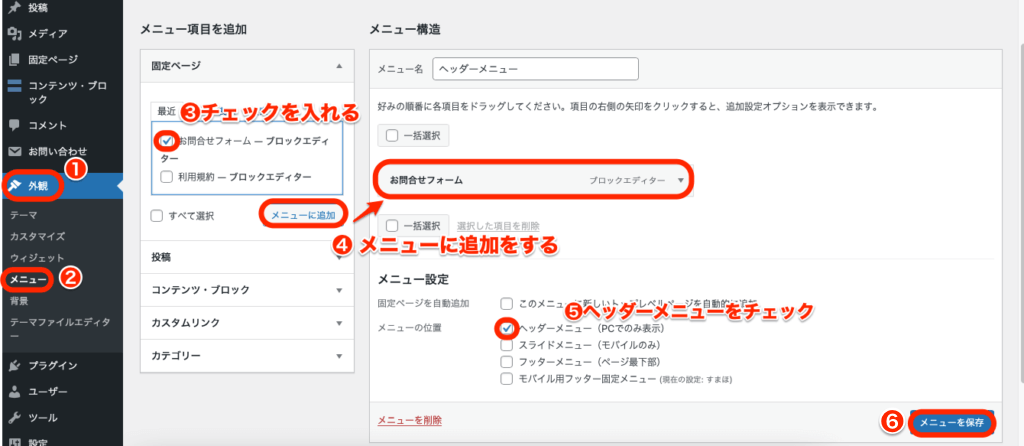Click the メニューを削除 link
This screenshot has width=1024, height=446.
pos(409,420)
